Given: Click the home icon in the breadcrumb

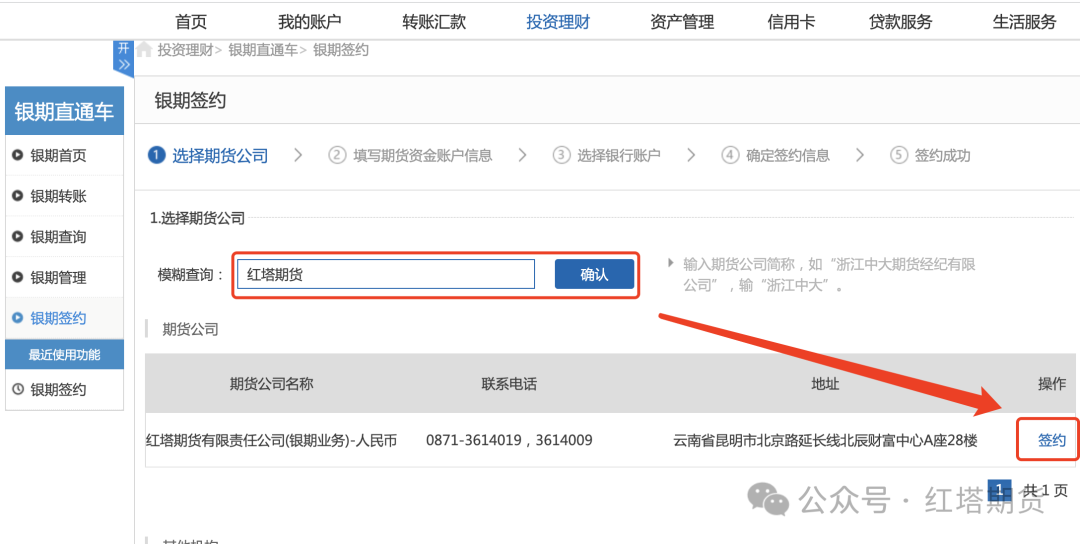Looking at the screenshot, I should (x=144, y=50).
